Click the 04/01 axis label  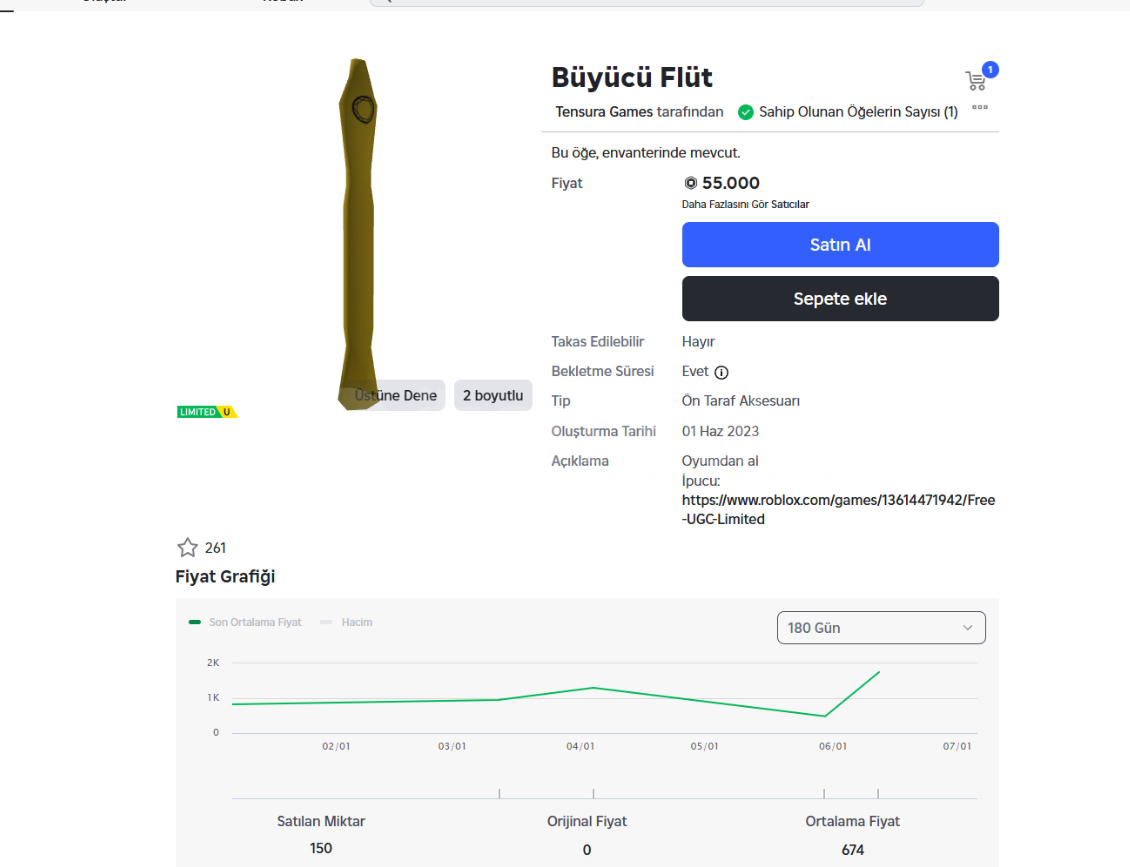tap(580, 746)
